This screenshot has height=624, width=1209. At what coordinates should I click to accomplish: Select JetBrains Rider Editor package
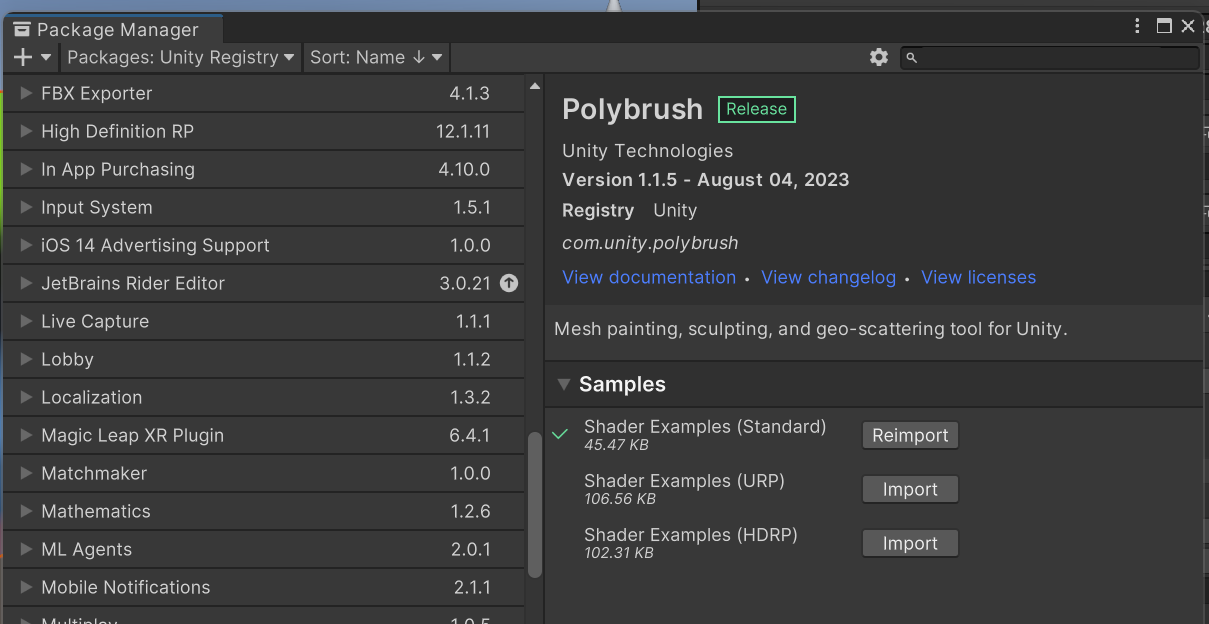point(264,283)
